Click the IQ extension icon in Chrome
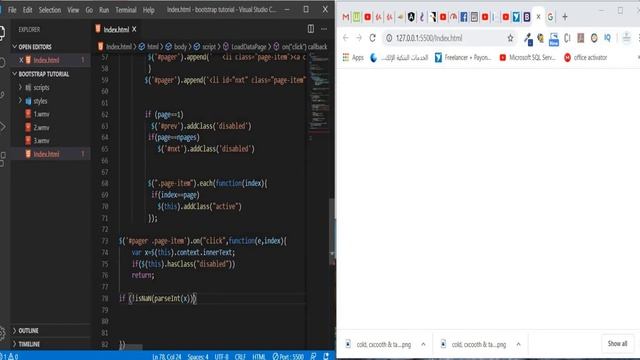Screen dimensions: 640x360 tap(607, 38)
